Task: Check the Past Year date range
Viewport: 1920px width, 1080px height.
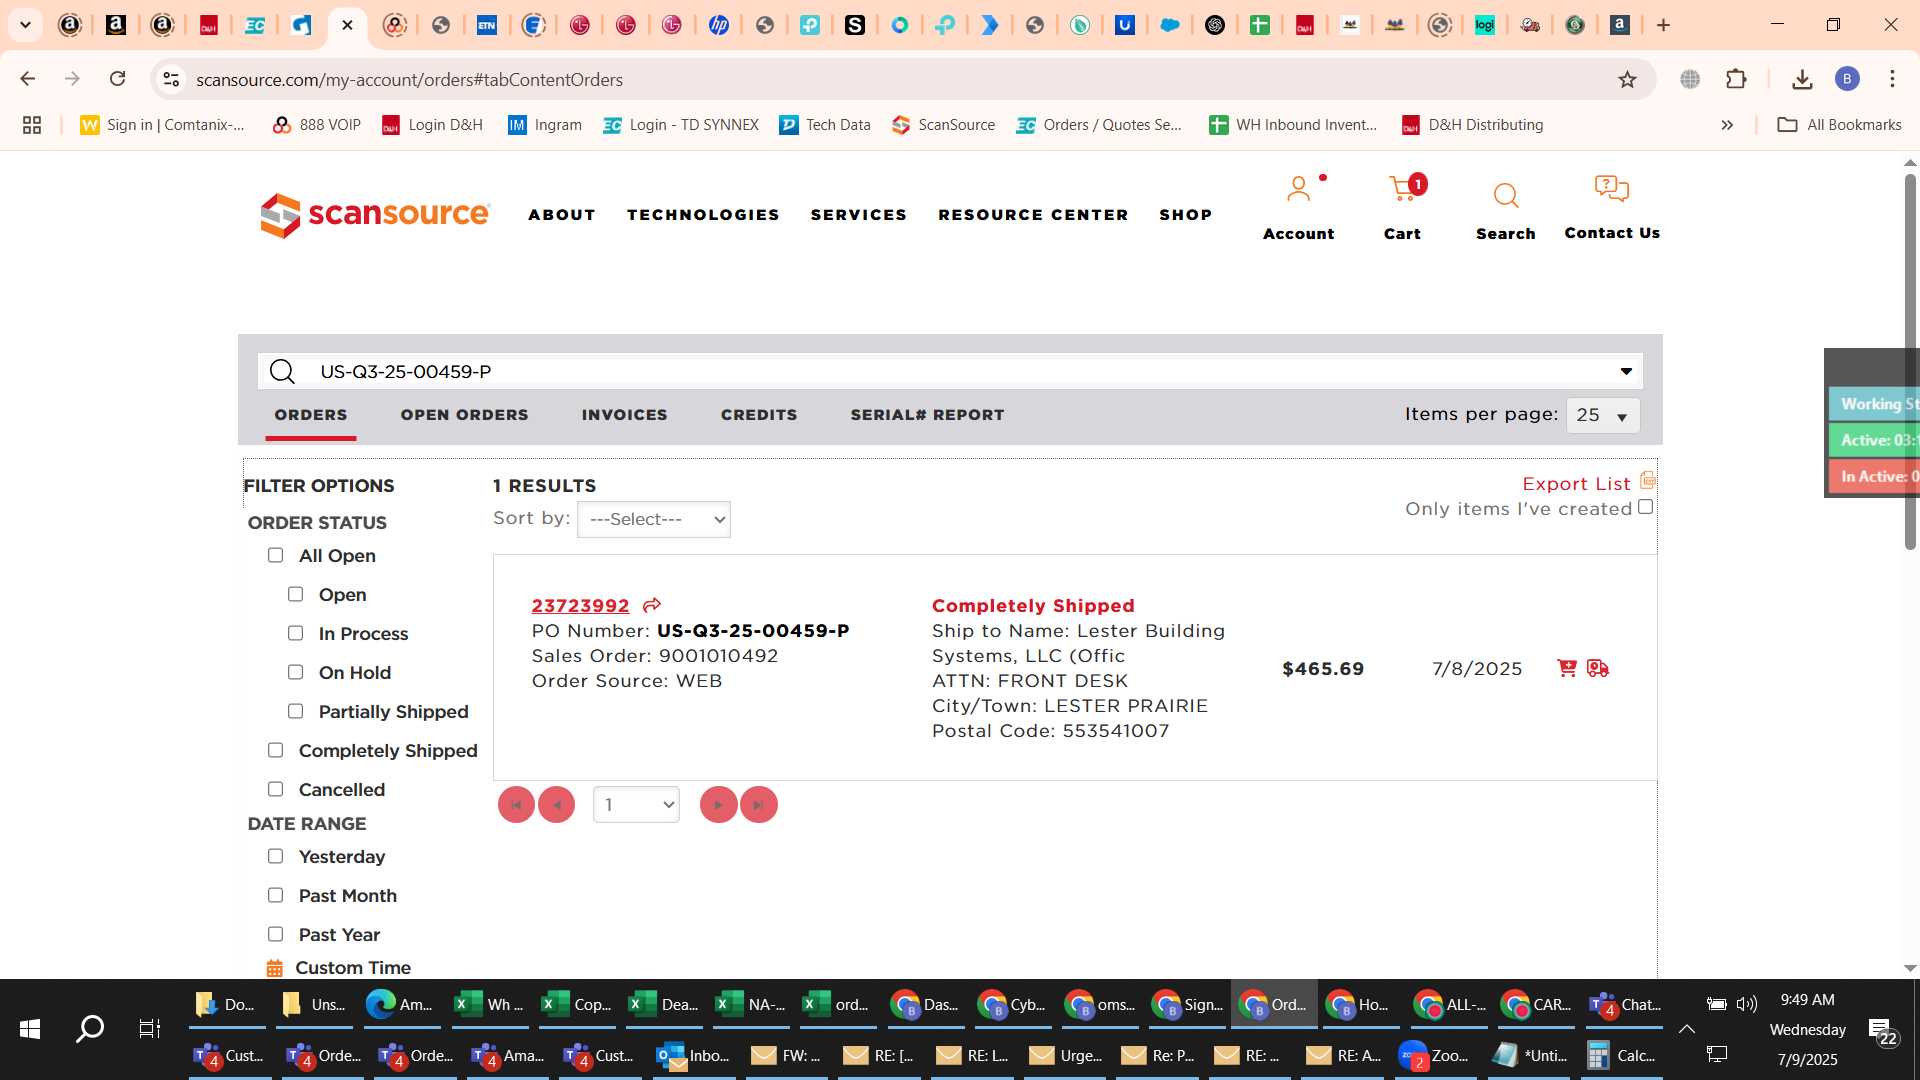Action: pos(275,934)
